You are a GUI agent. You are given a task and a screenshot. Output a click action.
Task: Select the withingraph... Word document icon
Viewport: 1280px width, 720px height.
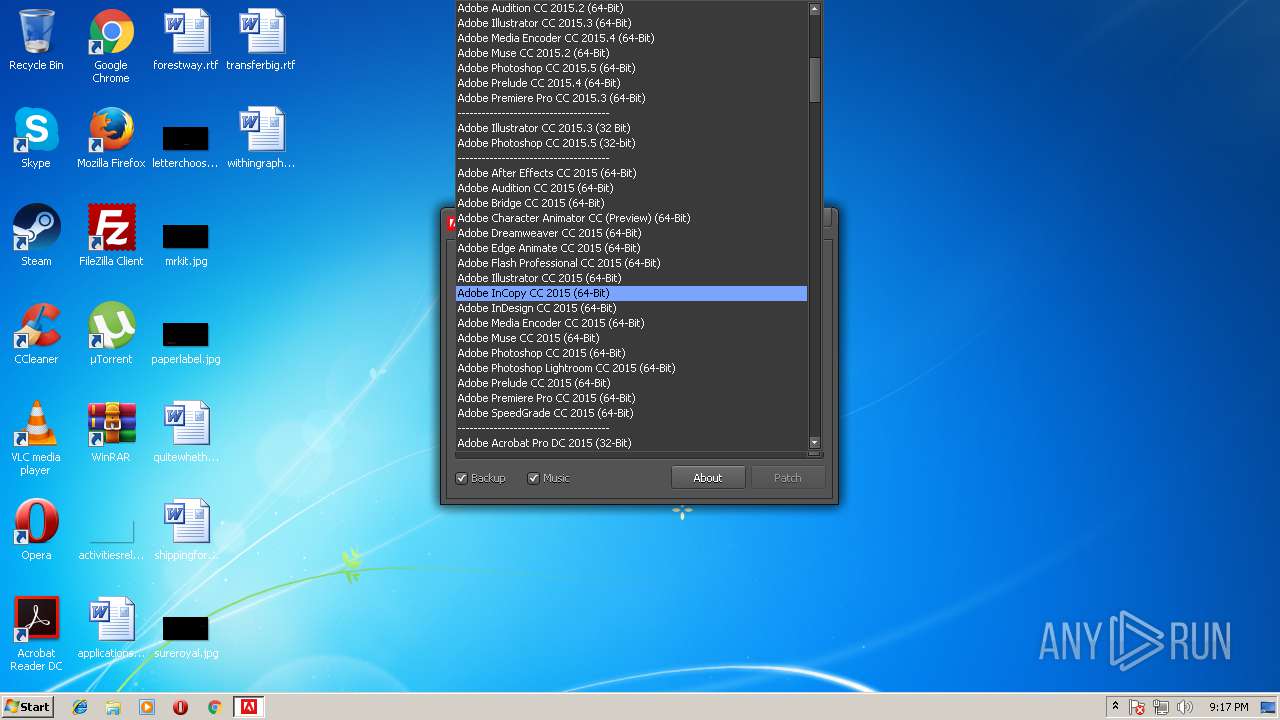click(261, 138)
